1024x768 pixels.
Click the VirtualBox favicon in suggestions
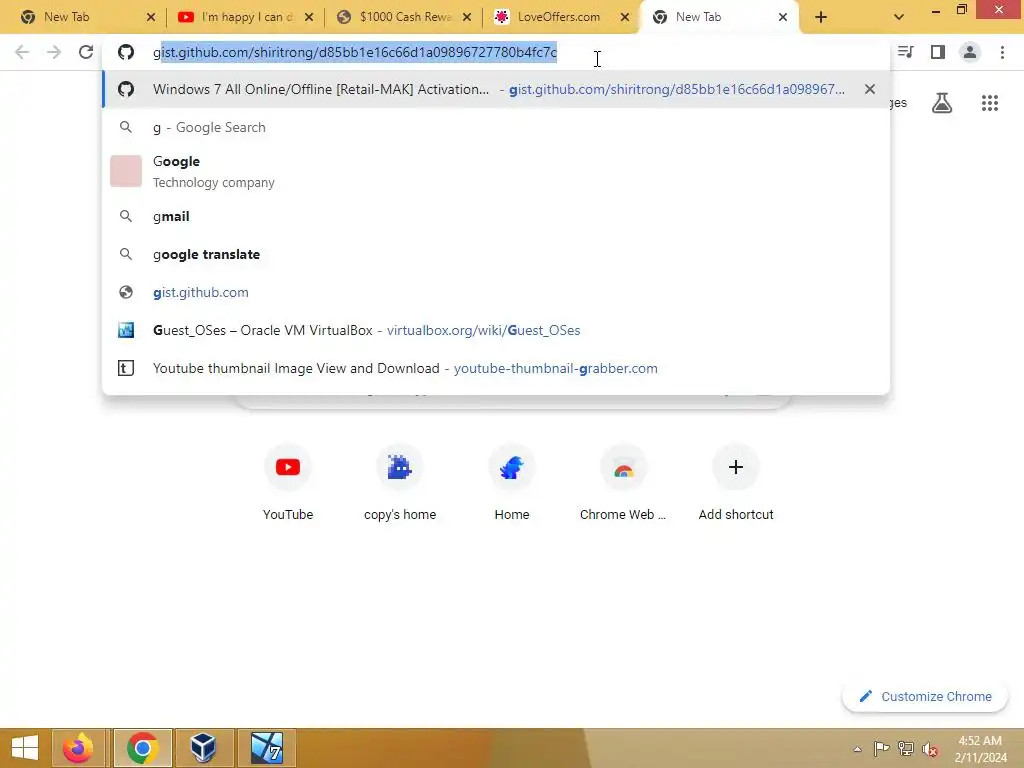click(x=125, y=330)
